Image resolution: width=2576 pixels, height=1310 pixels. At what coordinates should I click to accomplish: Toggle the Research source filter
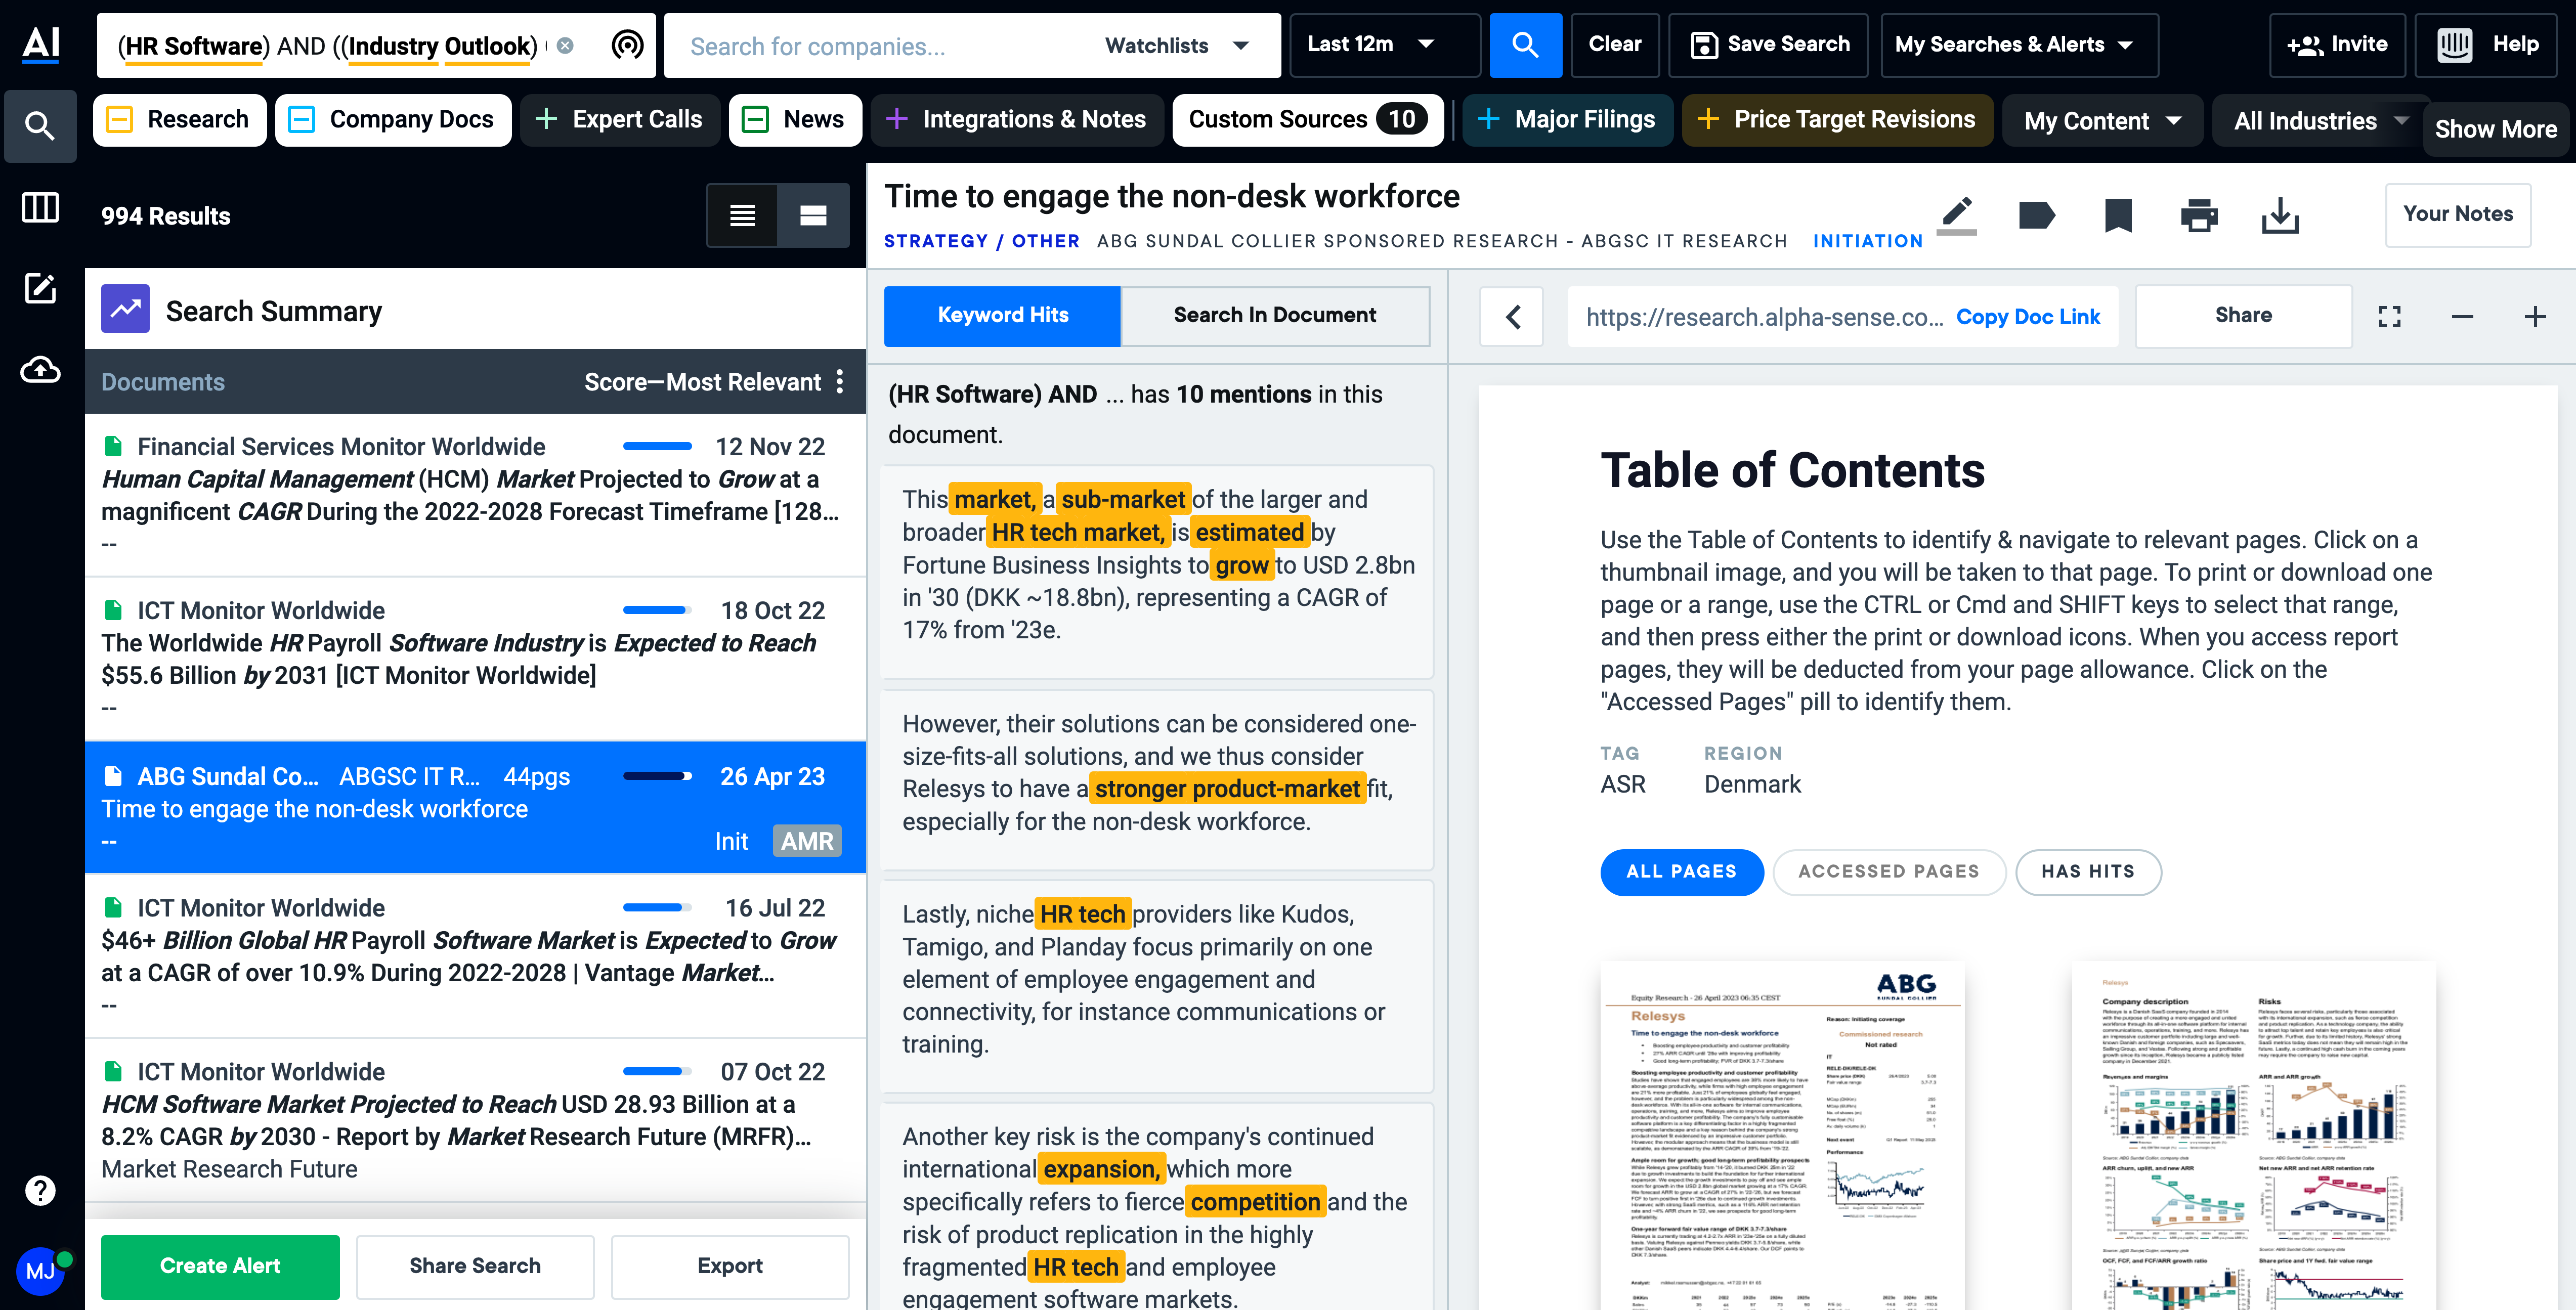179,120
